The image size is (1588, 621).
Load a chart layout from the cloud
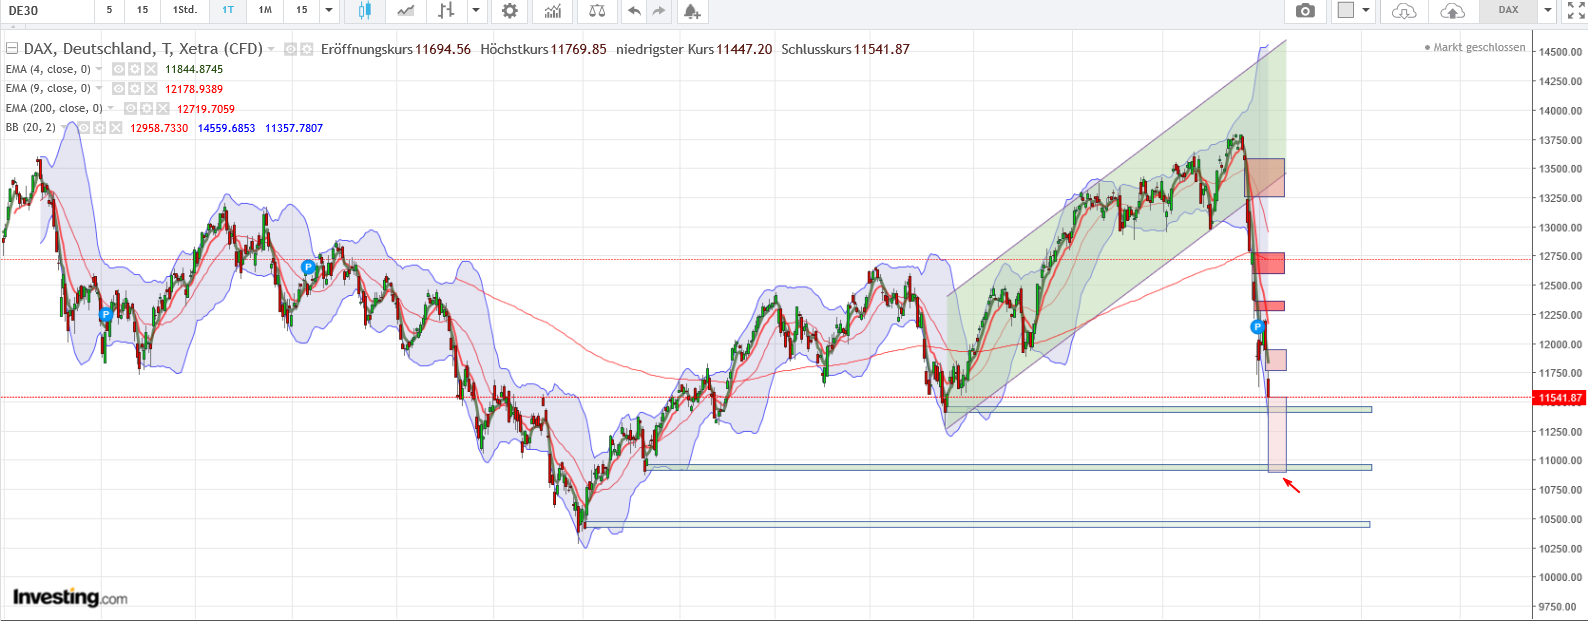click(1404, 11)
